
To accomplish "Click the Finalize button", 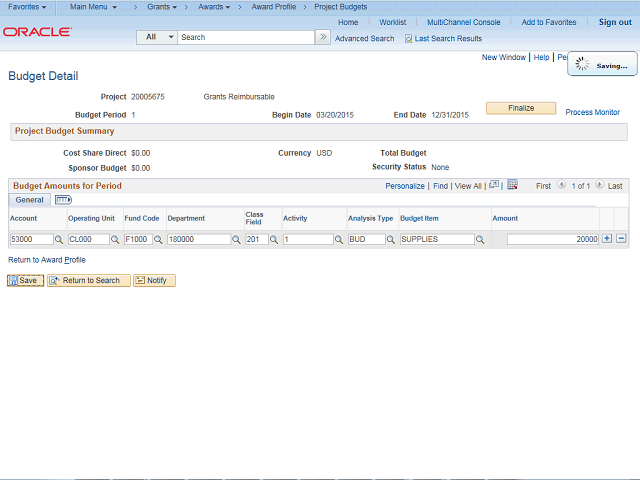I will tap(521, 108).
